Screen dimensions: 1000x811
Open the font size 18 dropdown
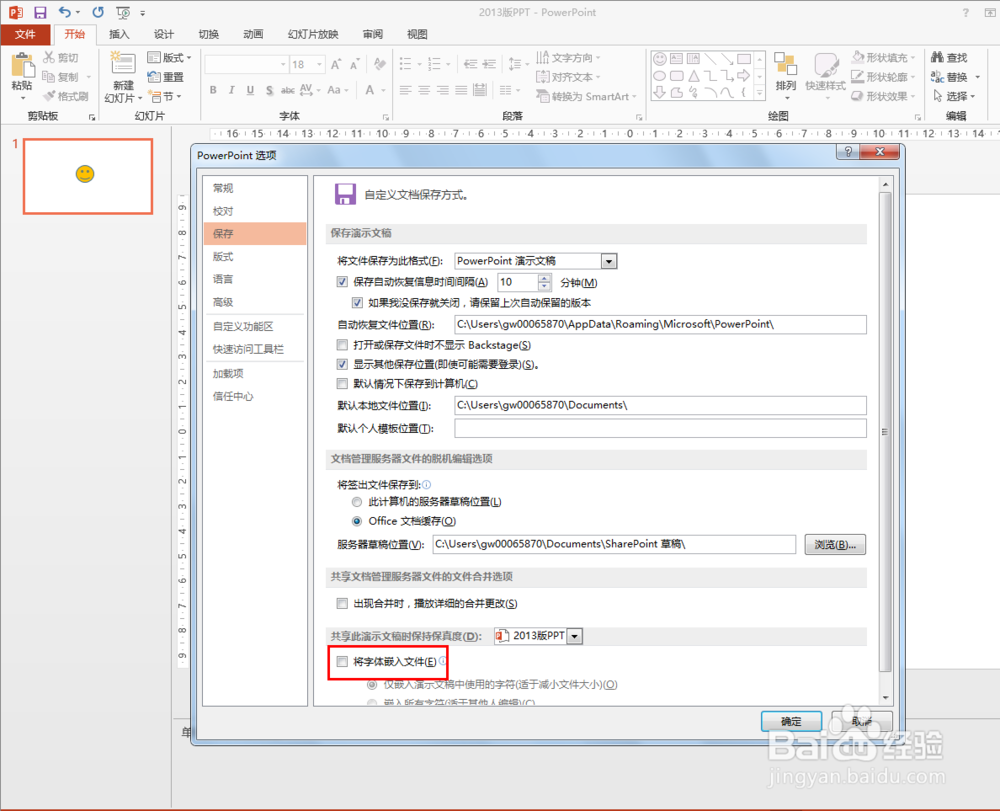319,64
